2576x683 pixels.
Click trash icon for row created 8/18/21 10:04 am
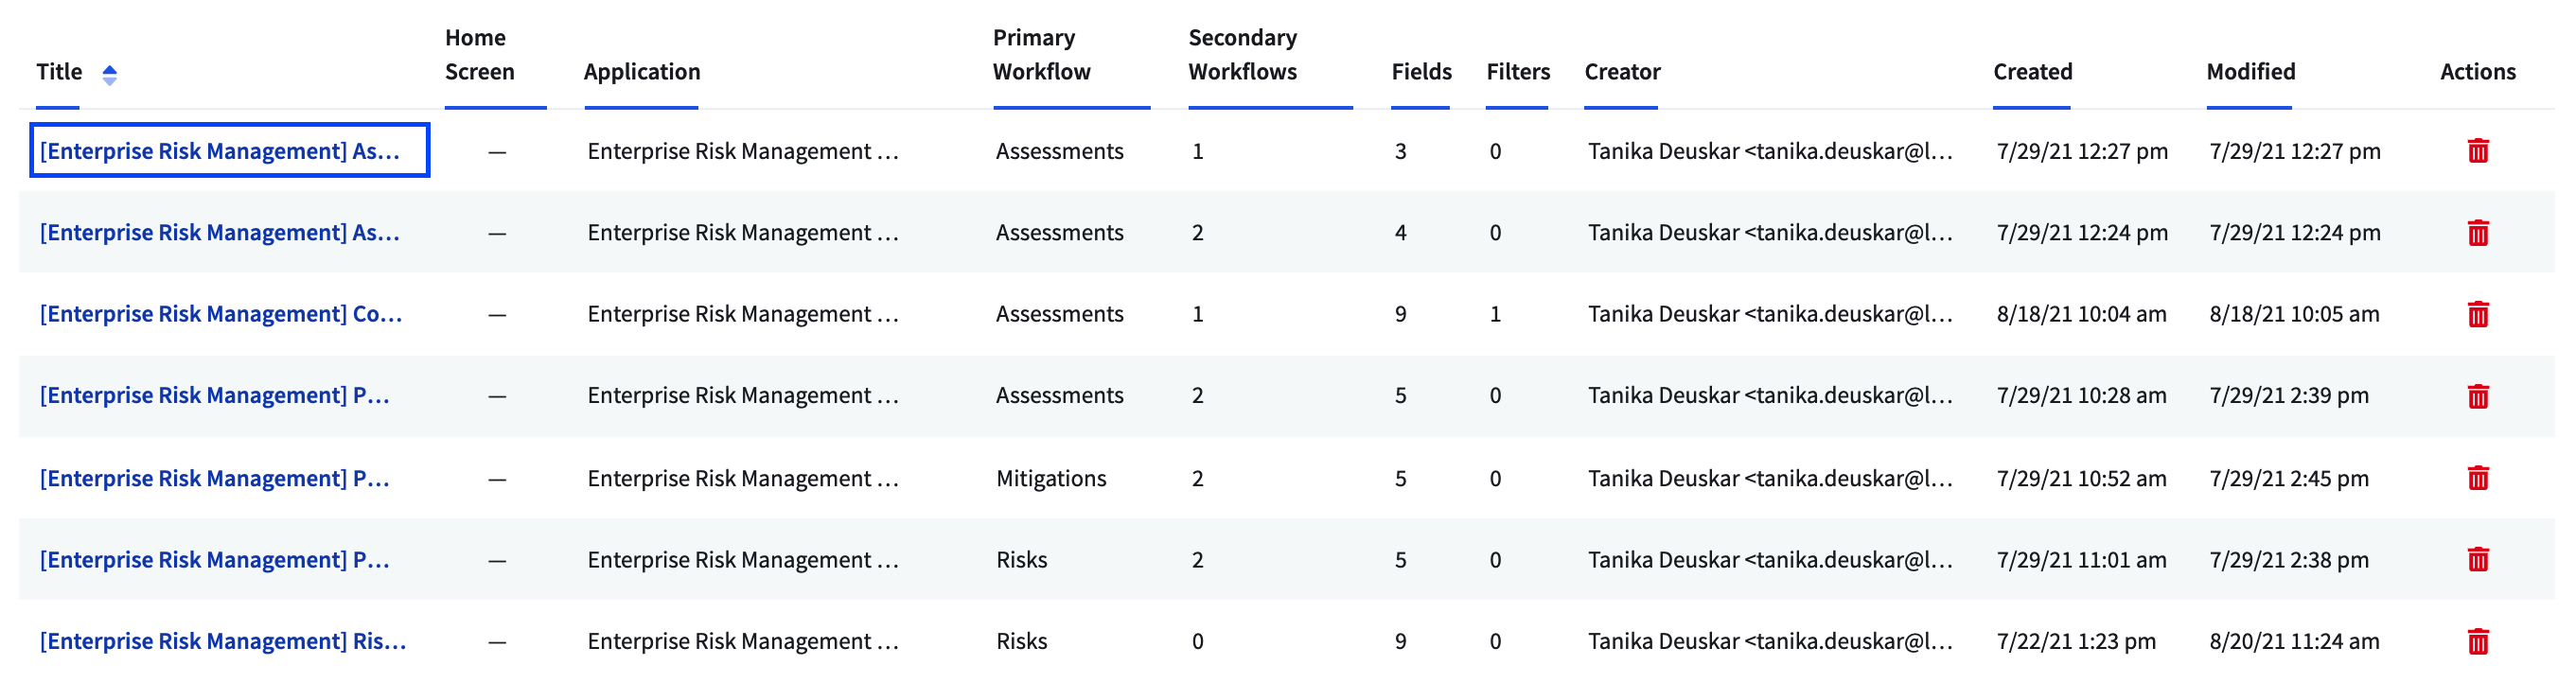2477,314
